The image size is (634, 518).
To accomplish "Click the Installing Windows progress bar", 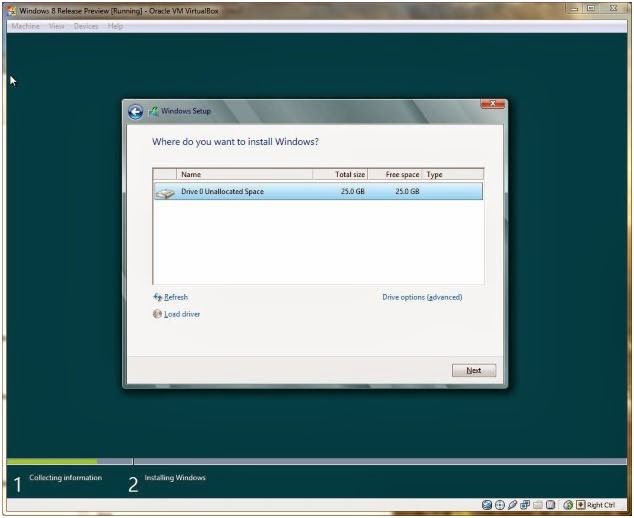I will coord(380,461).
